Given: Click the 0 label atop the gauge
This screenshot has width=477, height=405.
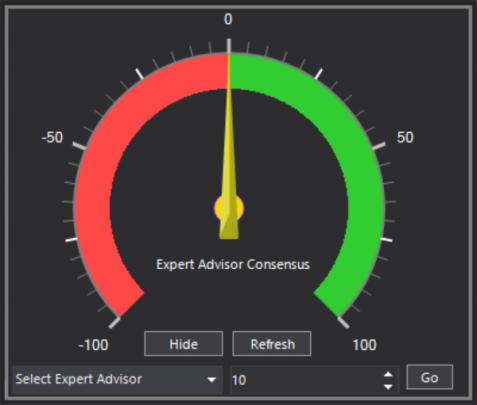Looking at the screenshot, I should click(228, 19).
